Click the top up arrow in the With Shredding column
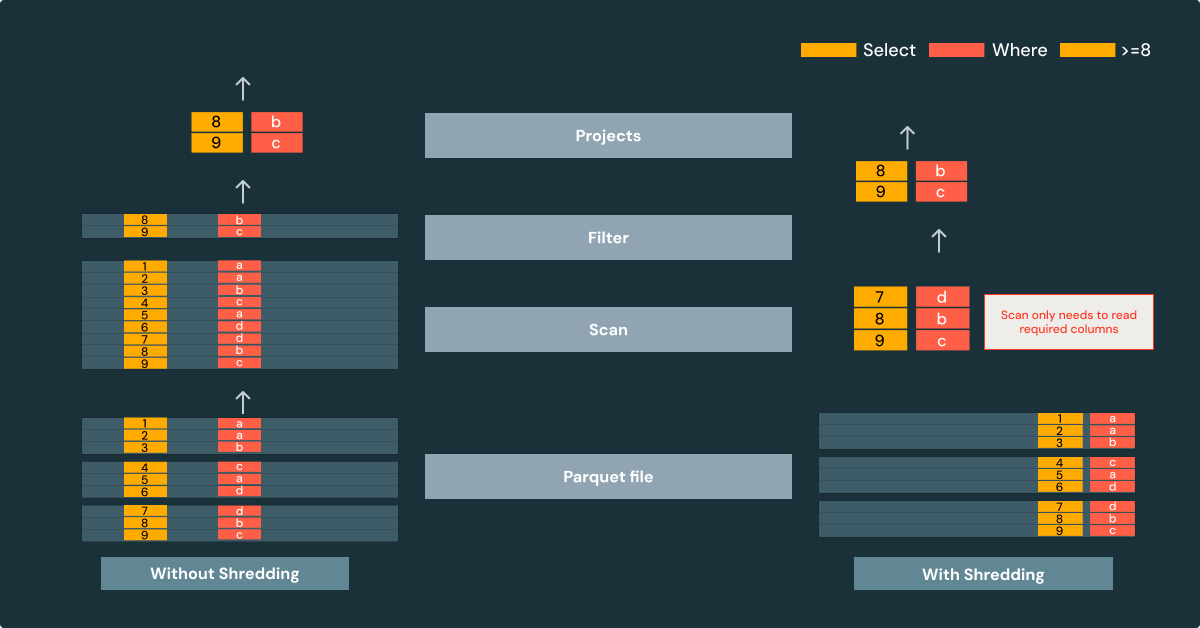 (907, 137)
